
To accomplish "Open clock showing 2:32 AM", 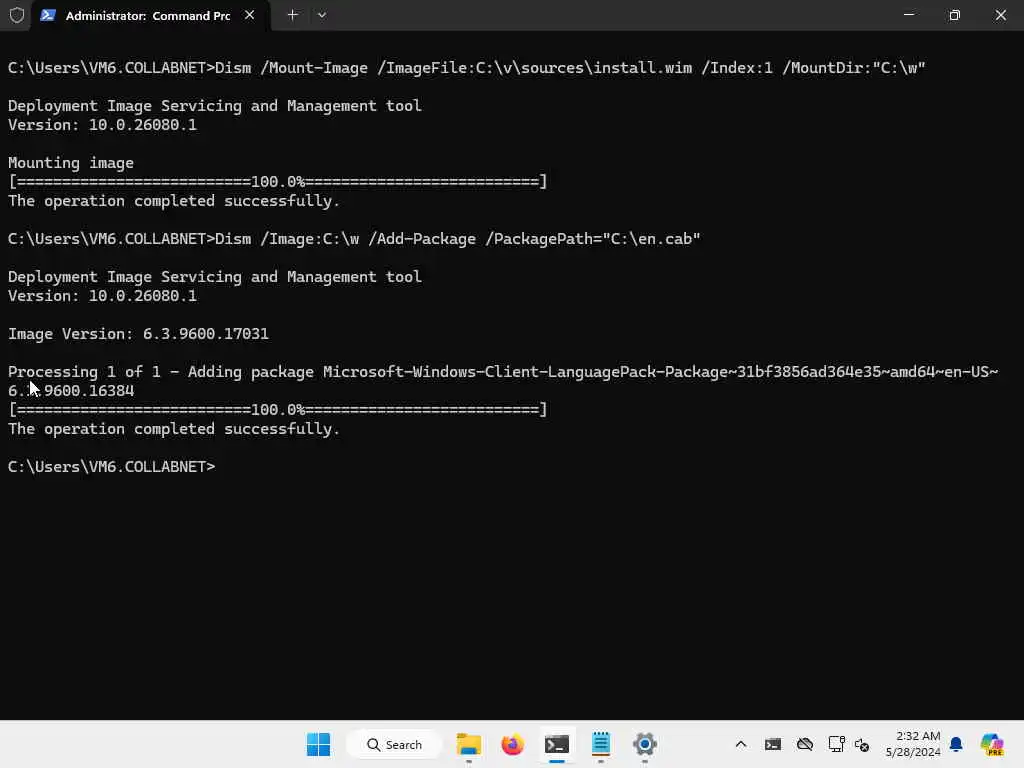I will (x=913, y=744).
